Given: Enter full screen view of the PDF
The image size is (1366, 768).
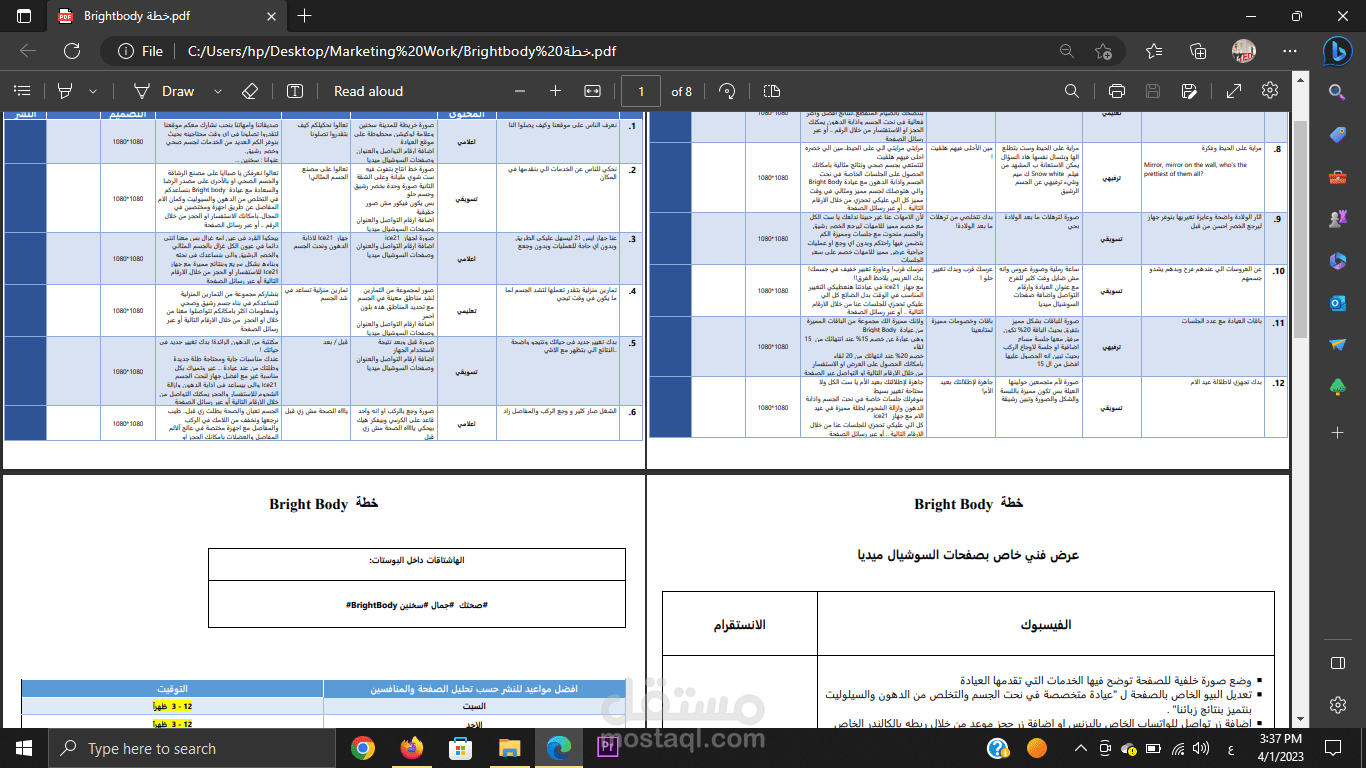Looking at the screenshot, I should pyautogui.click(x=1234, y=91).
